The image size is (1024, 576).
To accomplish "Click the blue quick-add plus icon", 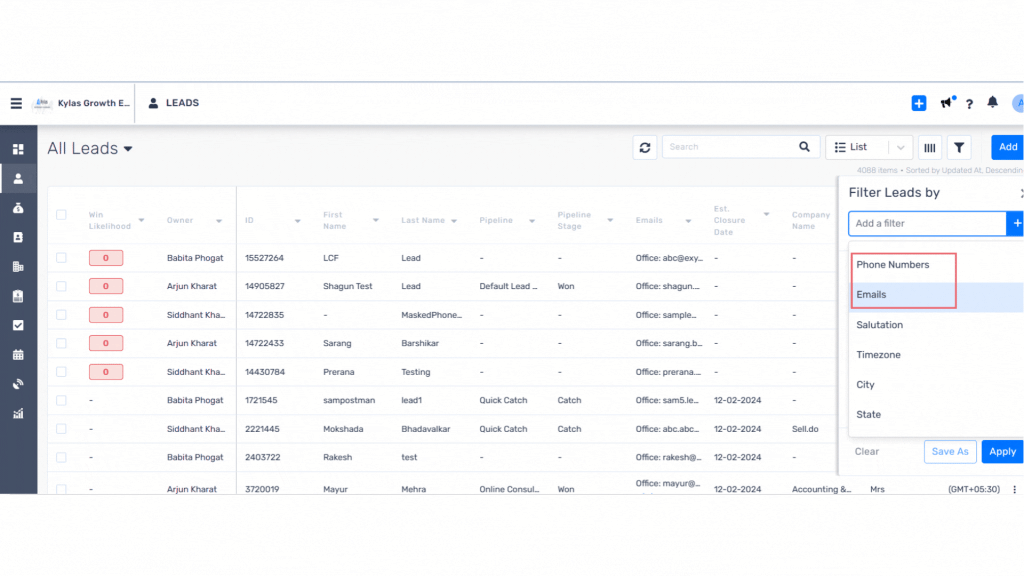I will [919, 103].
